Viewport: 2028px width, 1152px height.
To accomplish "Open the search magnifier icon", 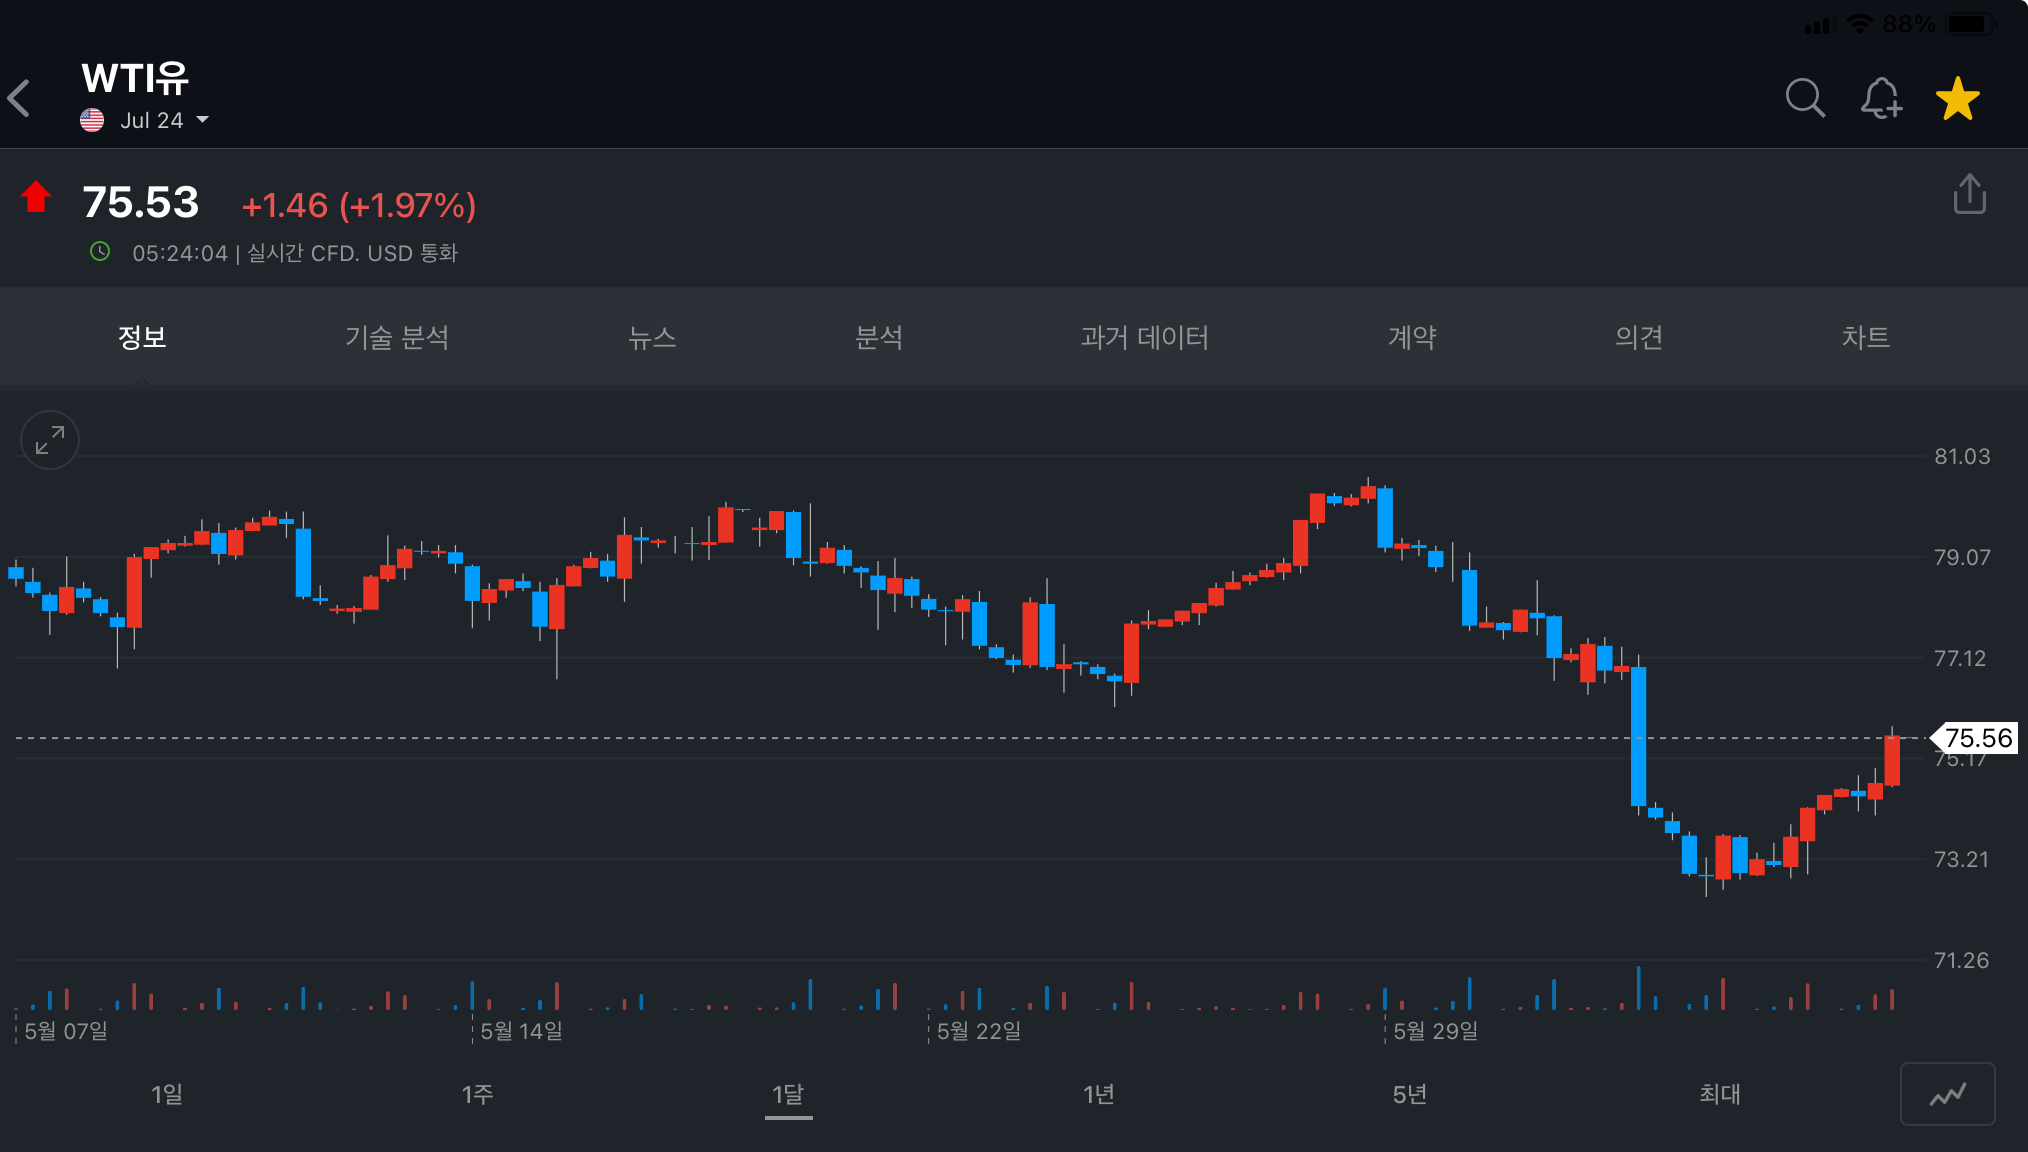I will point(1805,98).
